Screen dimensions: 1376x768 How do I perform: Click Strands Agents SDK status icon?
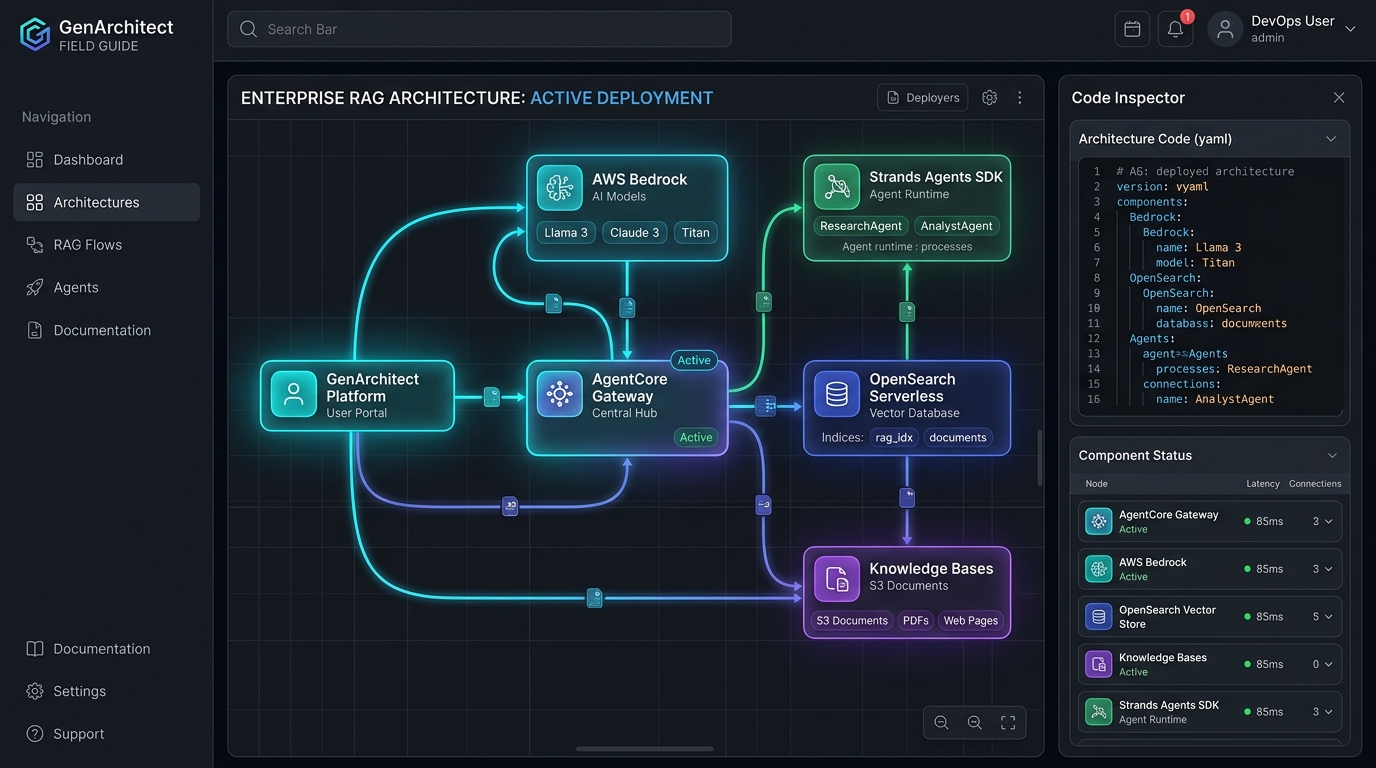pyautogui.click(x=1099, y=712)
